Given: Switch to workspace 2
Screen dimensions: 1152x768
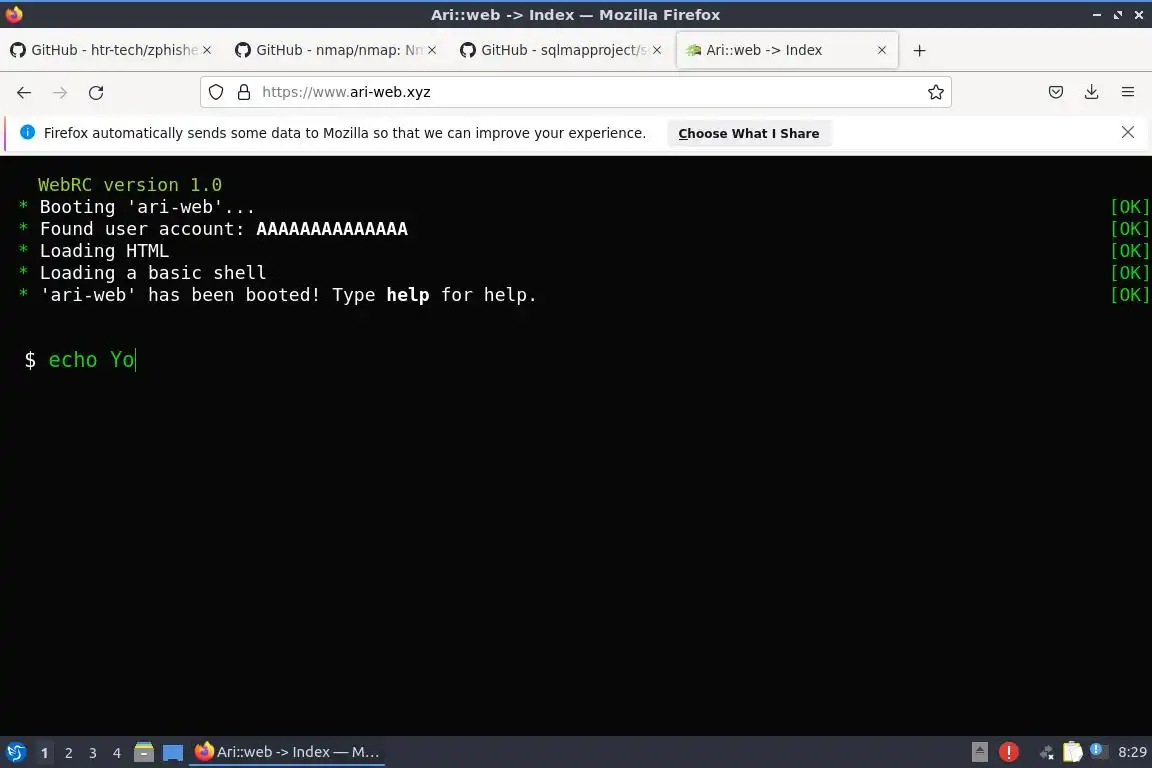Looking at the screenshot, I should (x=68, y=753).
